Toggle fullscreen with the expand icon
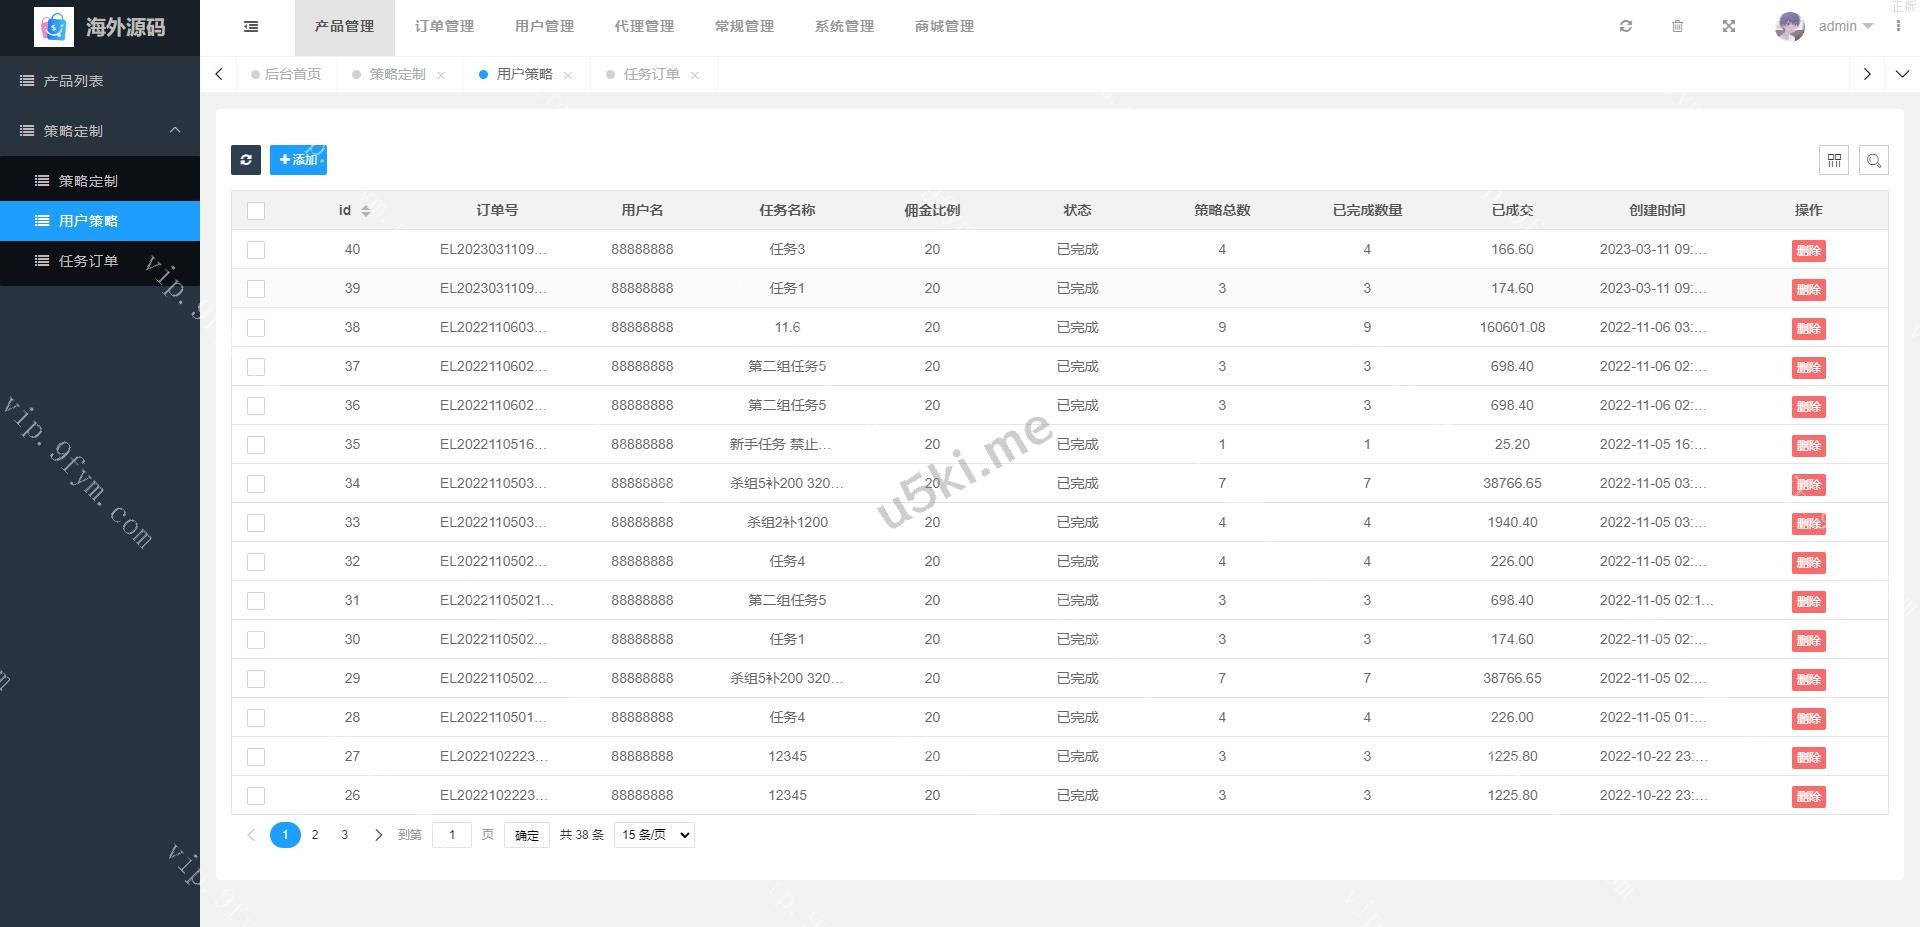The image size is (1920, 927). pyautogui.click(x=1729, y=27)
